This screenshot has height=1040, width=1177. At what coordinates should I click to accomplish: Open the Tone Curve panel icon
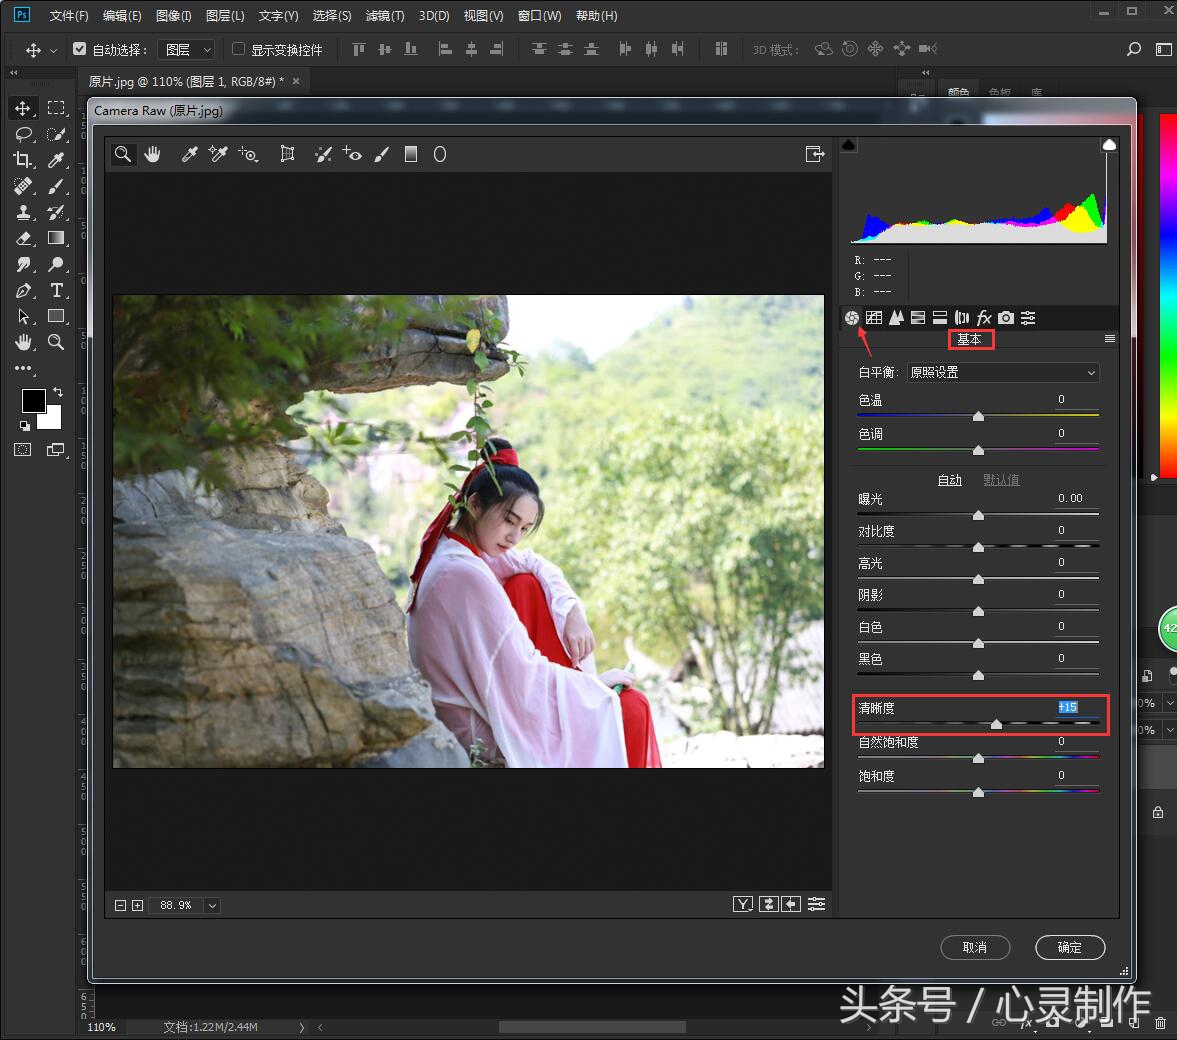tap(874, 317)
